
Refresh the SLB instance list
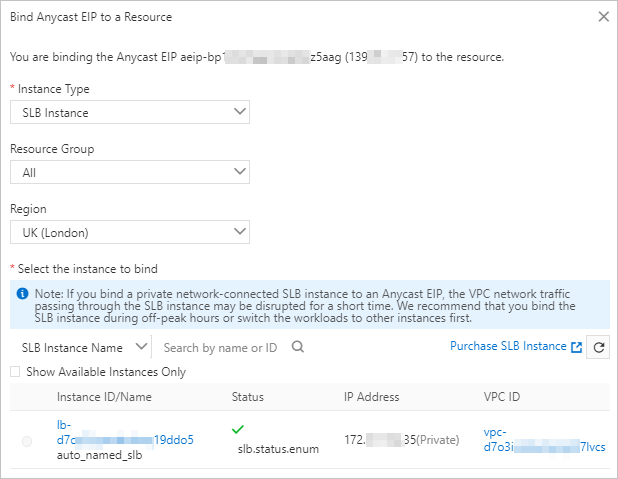point(598,347)
